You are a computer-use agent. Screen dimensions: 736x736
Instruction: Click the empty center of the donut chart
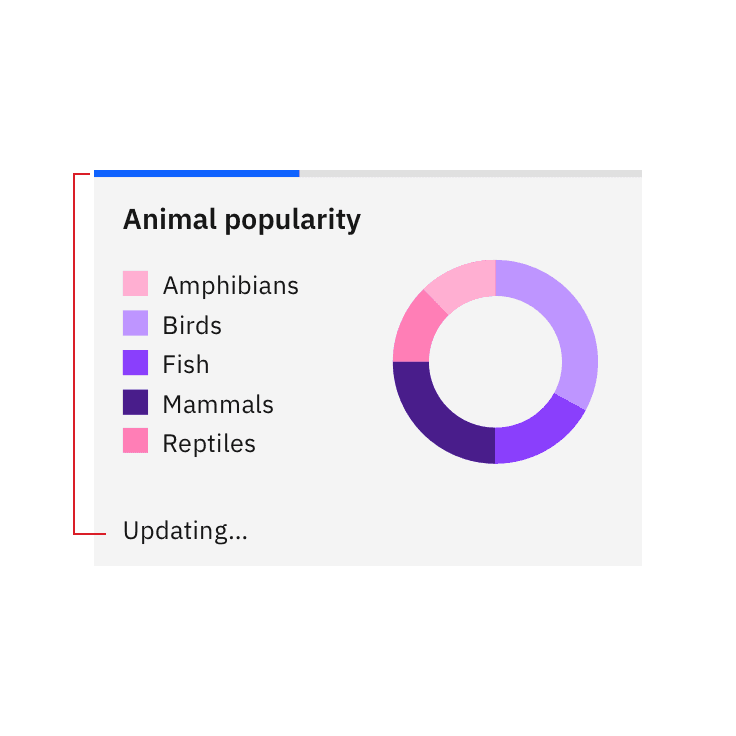495,362
